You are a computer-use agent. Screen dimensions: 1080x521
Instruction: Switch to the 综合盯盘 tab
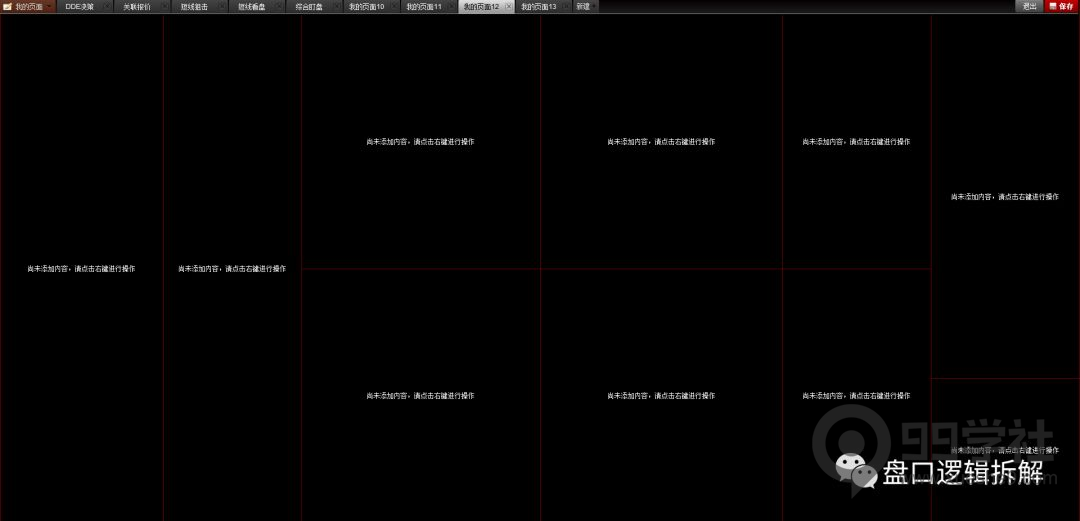click(309, 6)
